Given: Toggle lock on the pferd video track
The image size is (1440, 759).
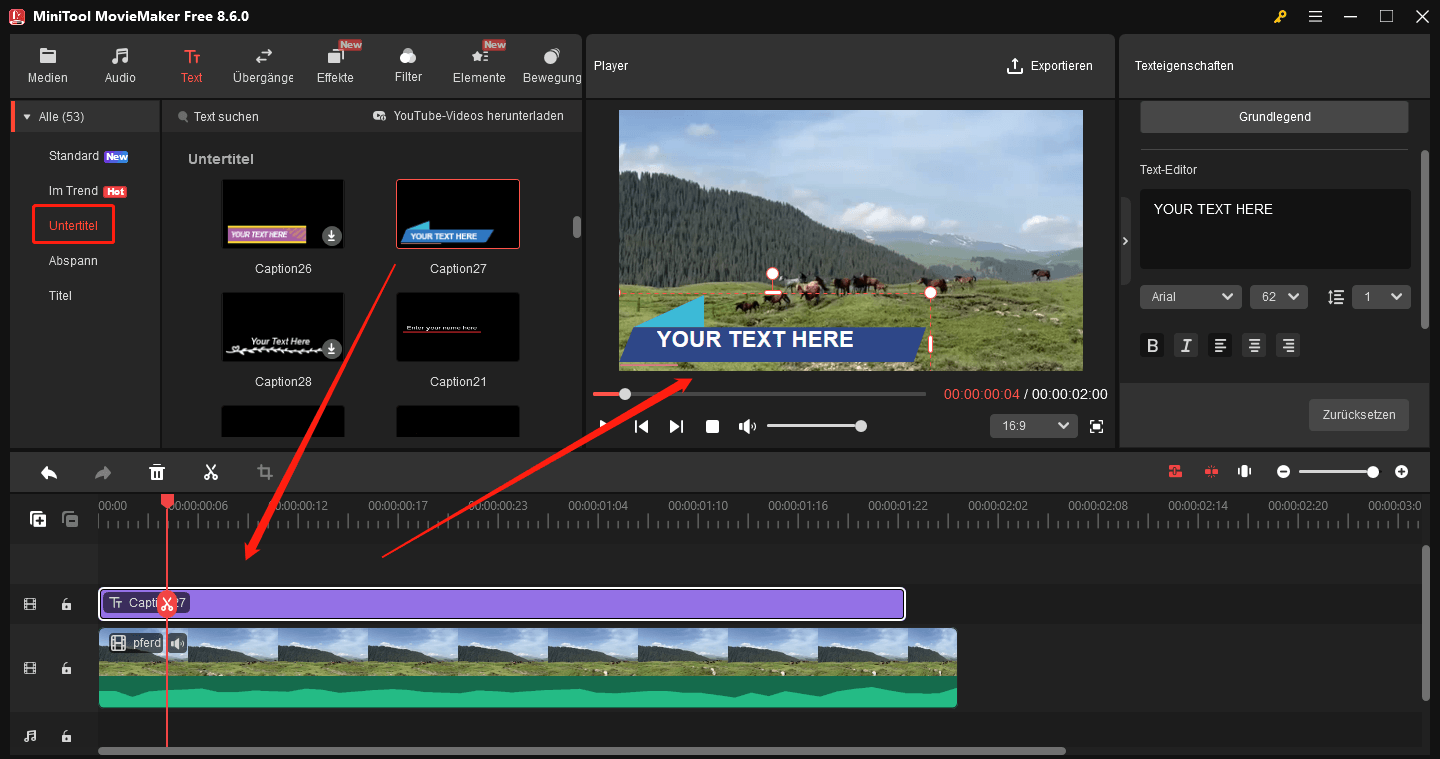Looking at the screenshot, I should [66, 668].
